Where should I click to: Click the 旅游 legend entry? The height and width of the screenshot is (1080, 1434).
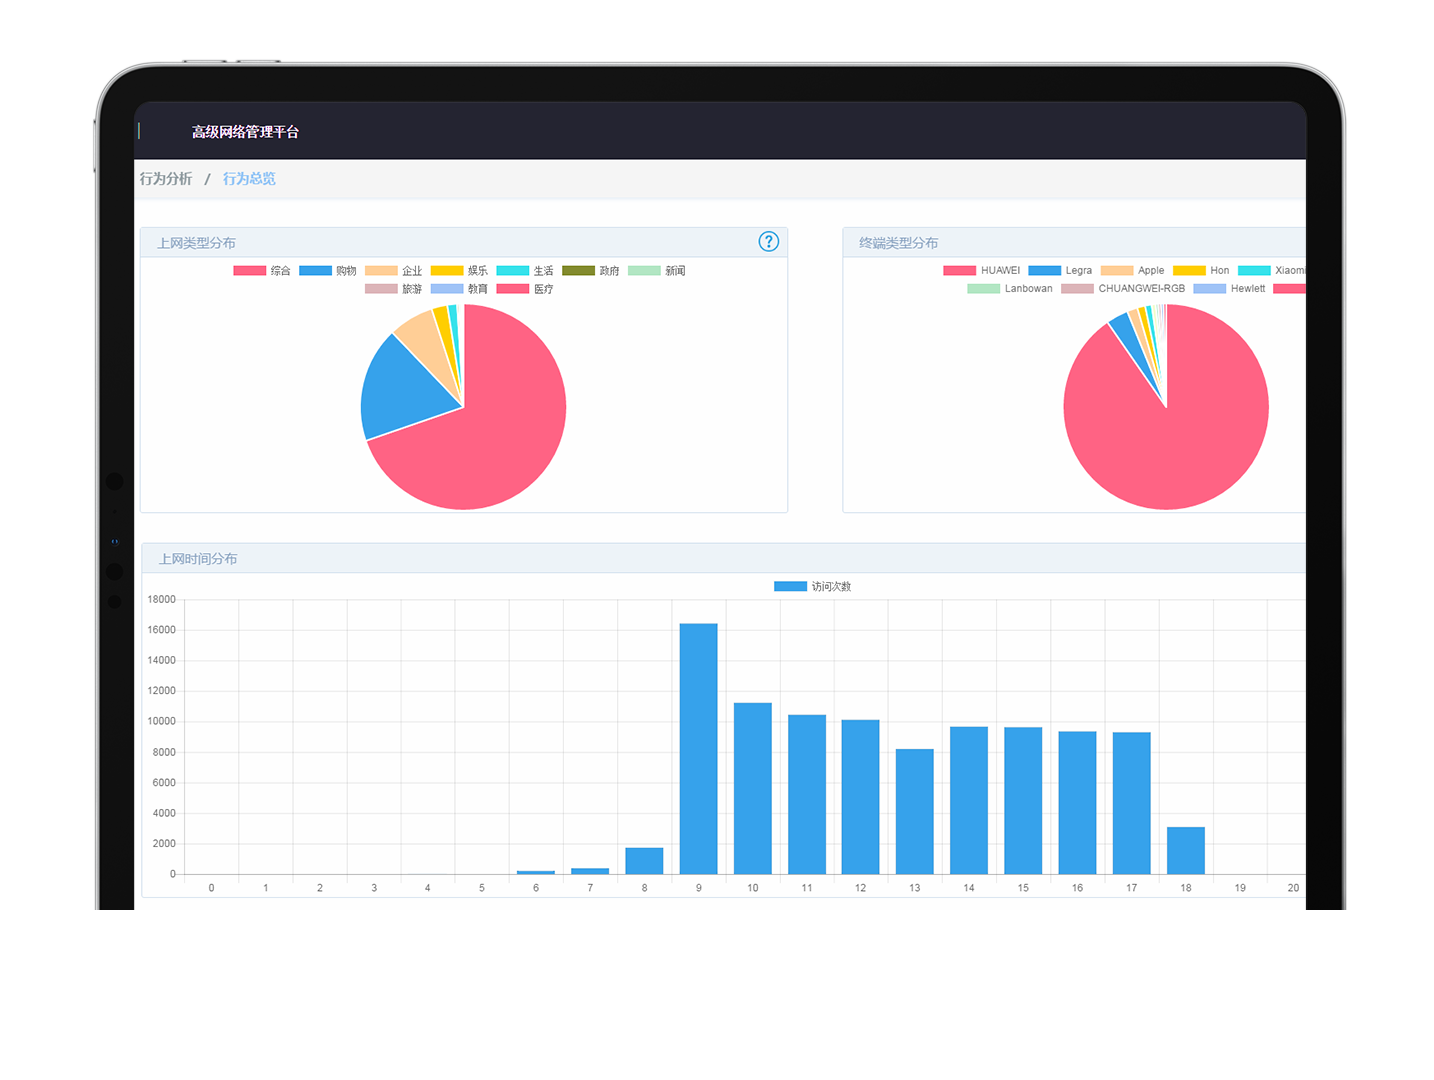[x=393, y=289]
